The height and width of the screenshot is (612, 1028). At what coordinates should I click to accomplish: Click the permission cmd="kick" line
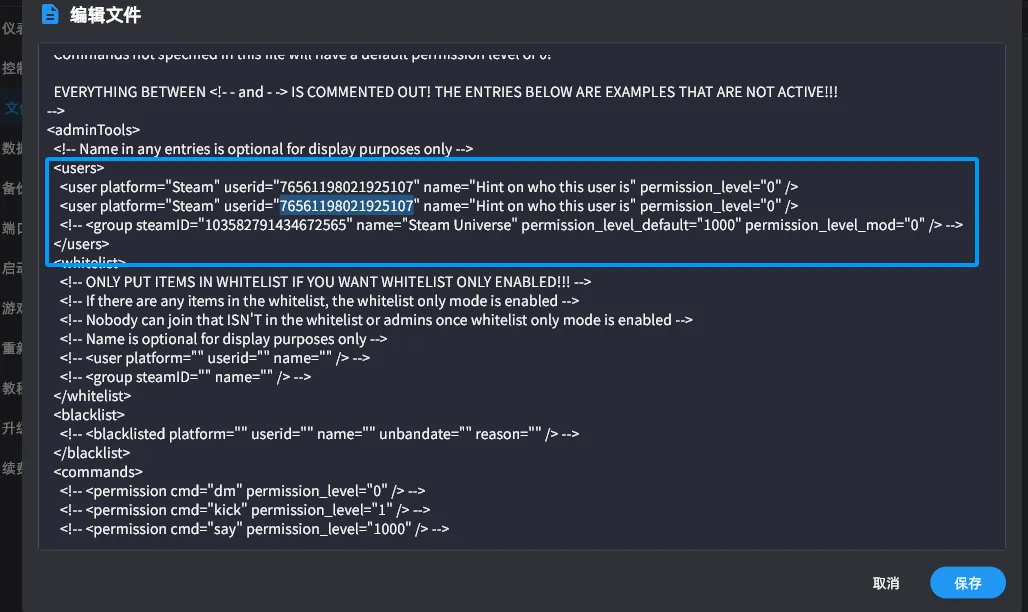click(245, 510)
